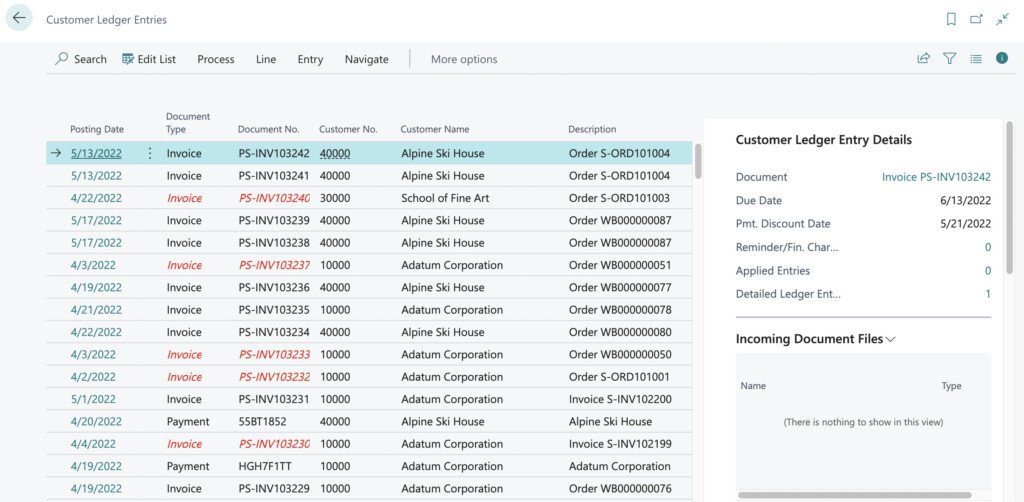Click payment document HGH7F1TT
This screenshot has width=1024, height=502.
pyautogui.click(x=264, y=466)
